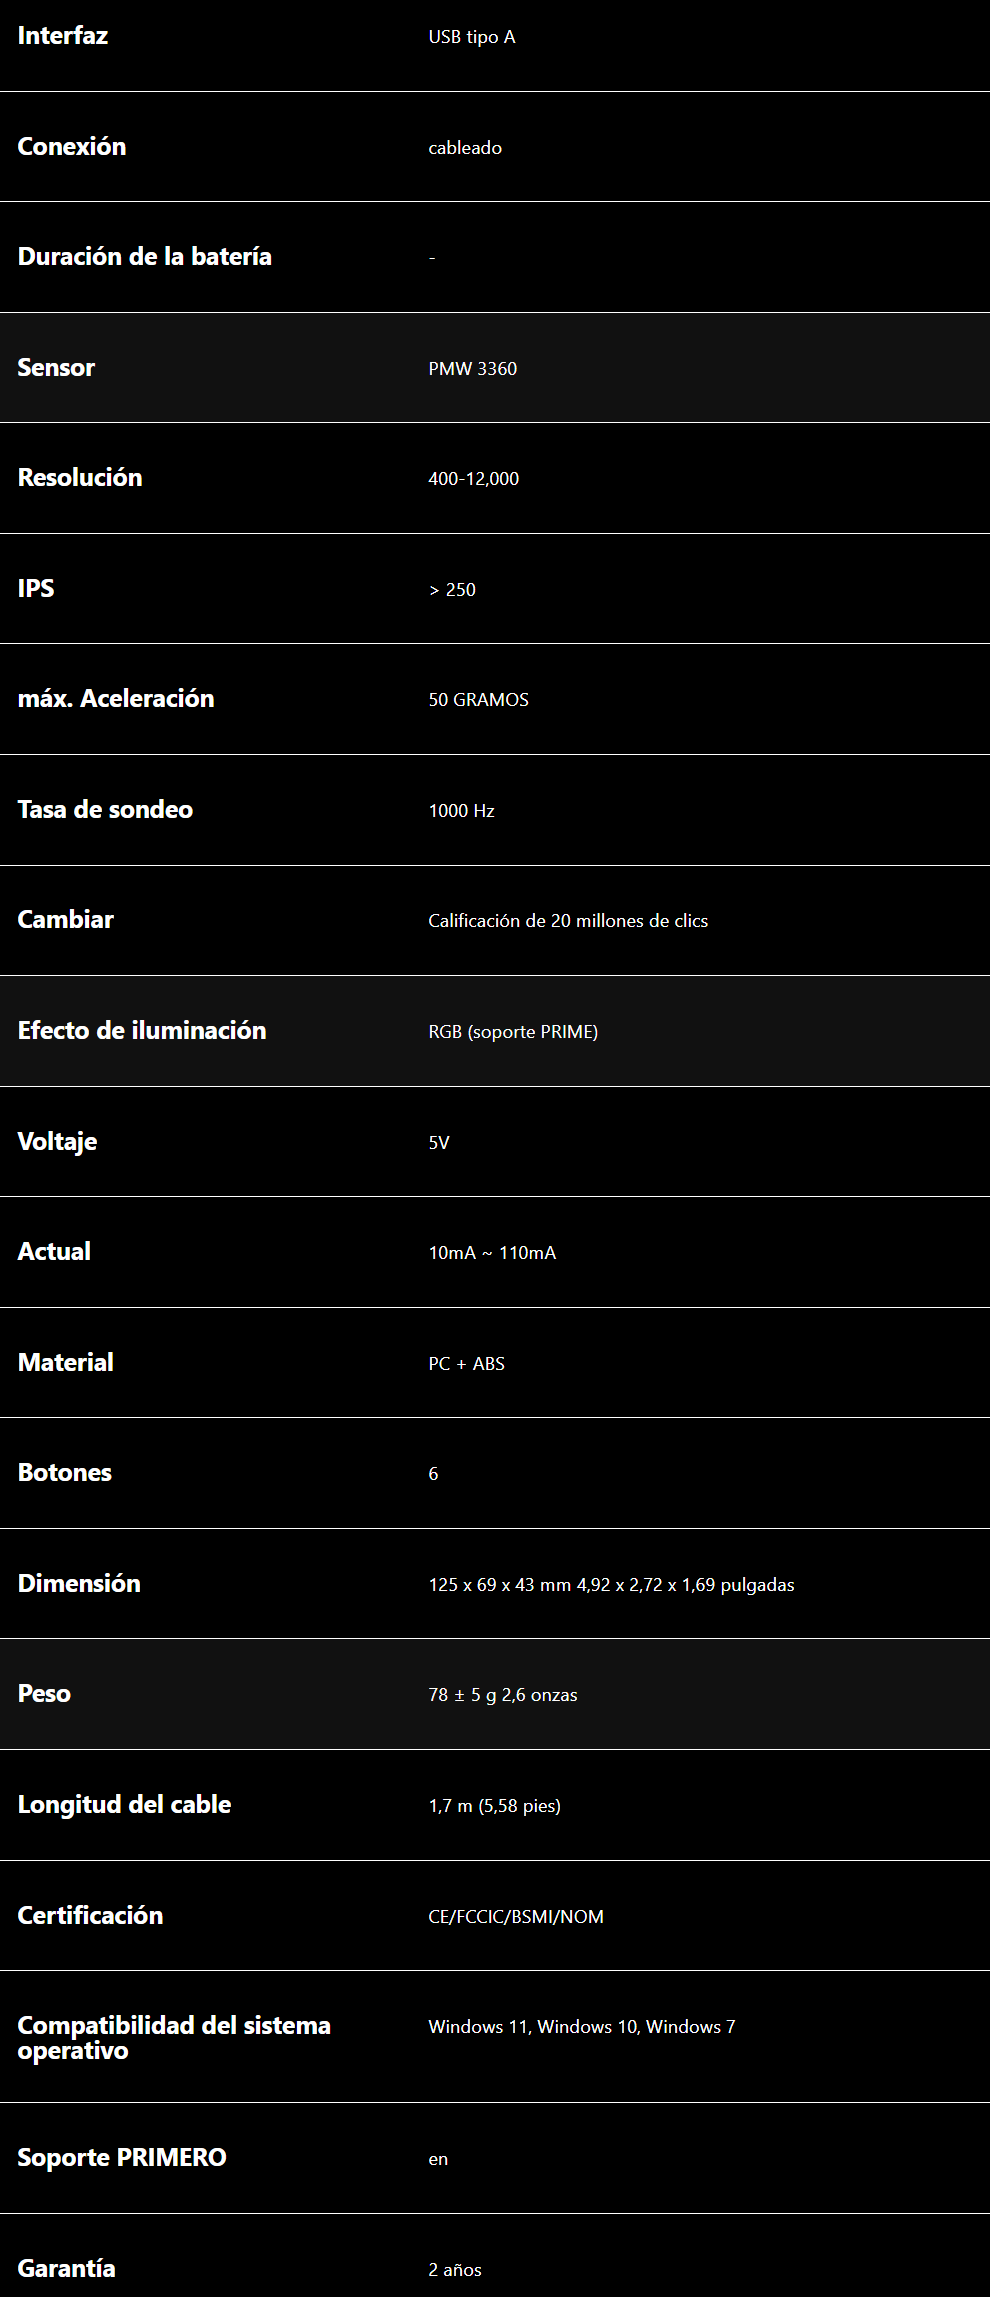The width and height of the screenshot is (990, 2297).
Task: Click the Voltaje row label
Action: point(57,1142)
